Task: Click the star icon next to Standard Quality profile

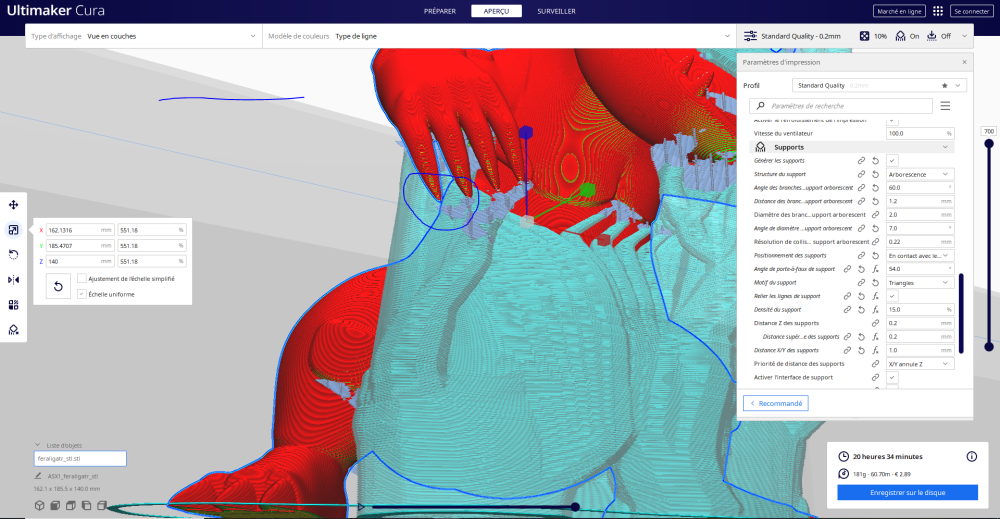Action: (x=945, y=85)
